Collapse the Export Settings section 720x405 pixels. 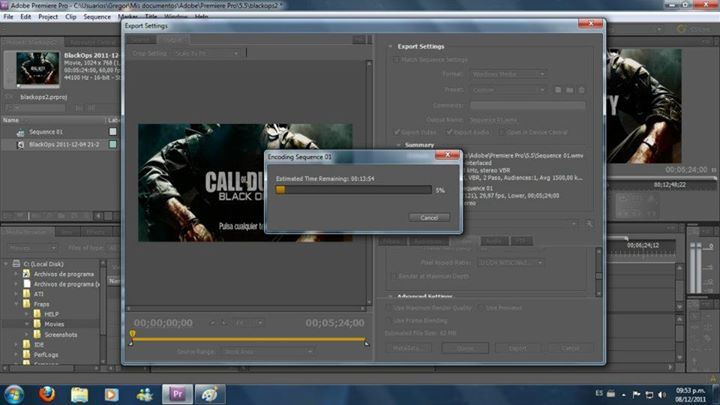coord(391,46)
